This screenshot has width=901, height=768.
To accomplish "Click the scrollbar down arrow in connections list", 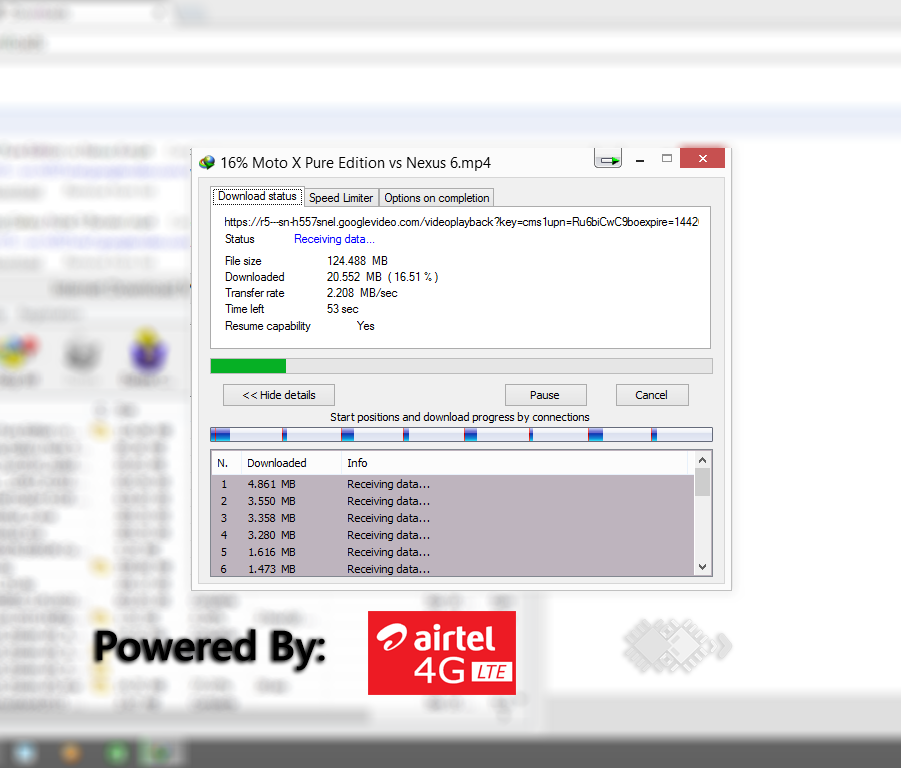I will (x=702, y=567).
